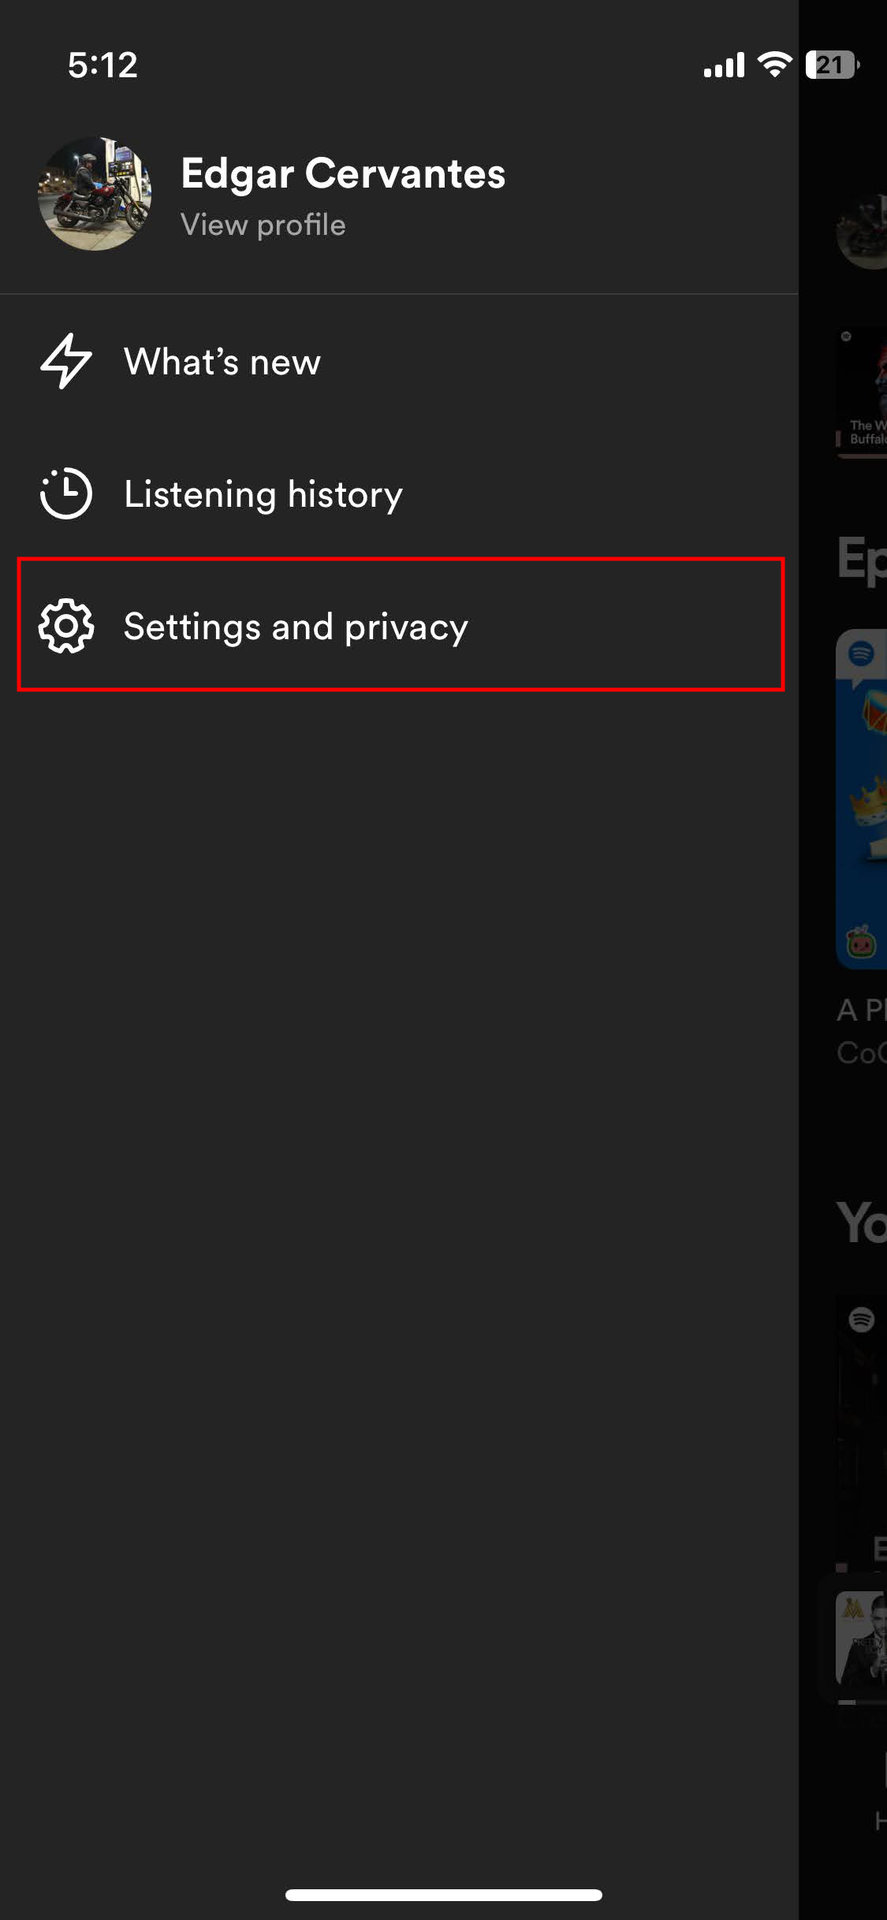Tap the Cocomelon icon on the blue card
The image size is (887, 1920).
(x=861, y=942)
